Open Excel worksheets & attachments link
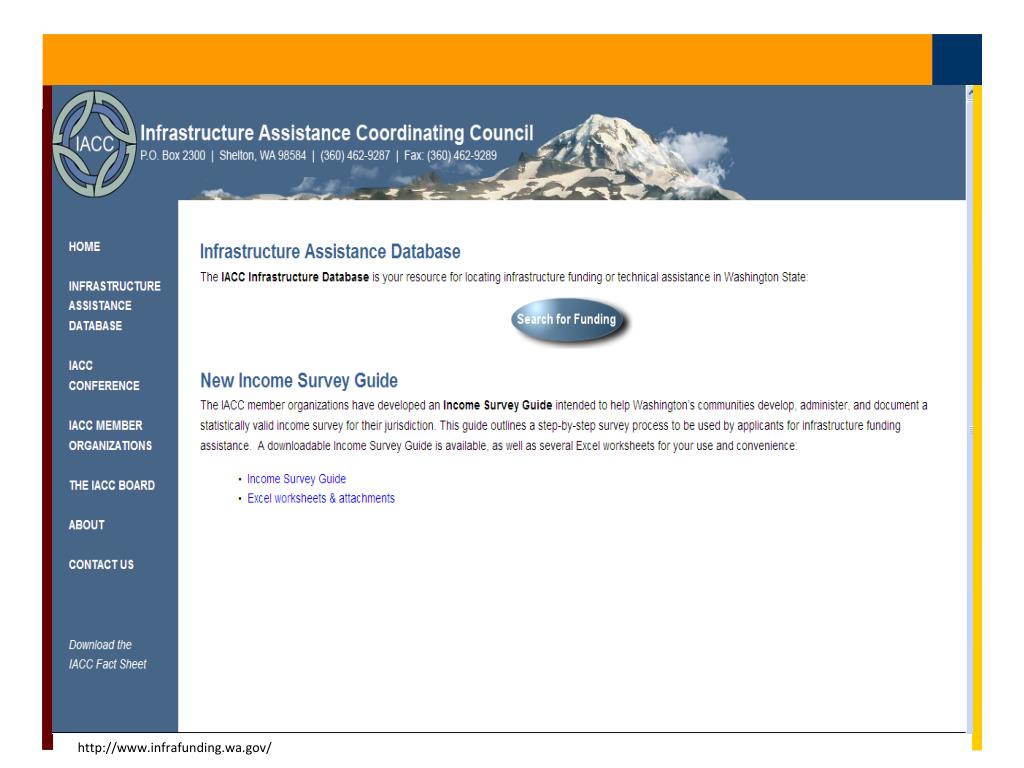This screenshot has width=1024, height=768. point(321,498)
